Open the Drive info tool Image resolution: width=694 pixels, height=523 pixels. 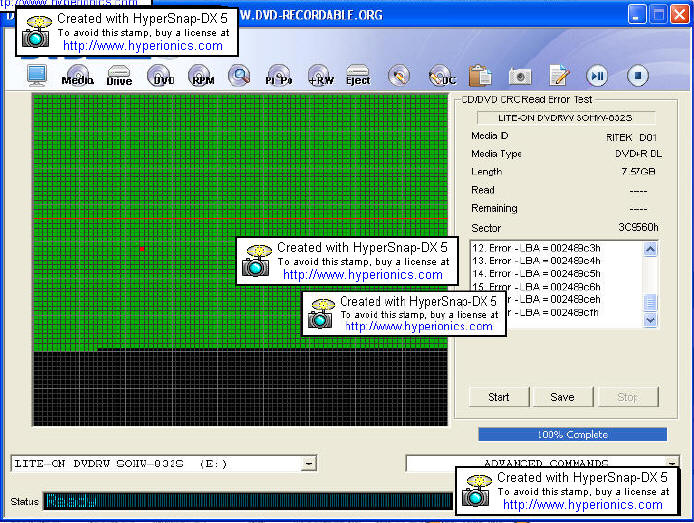click(x=119, y=76)
